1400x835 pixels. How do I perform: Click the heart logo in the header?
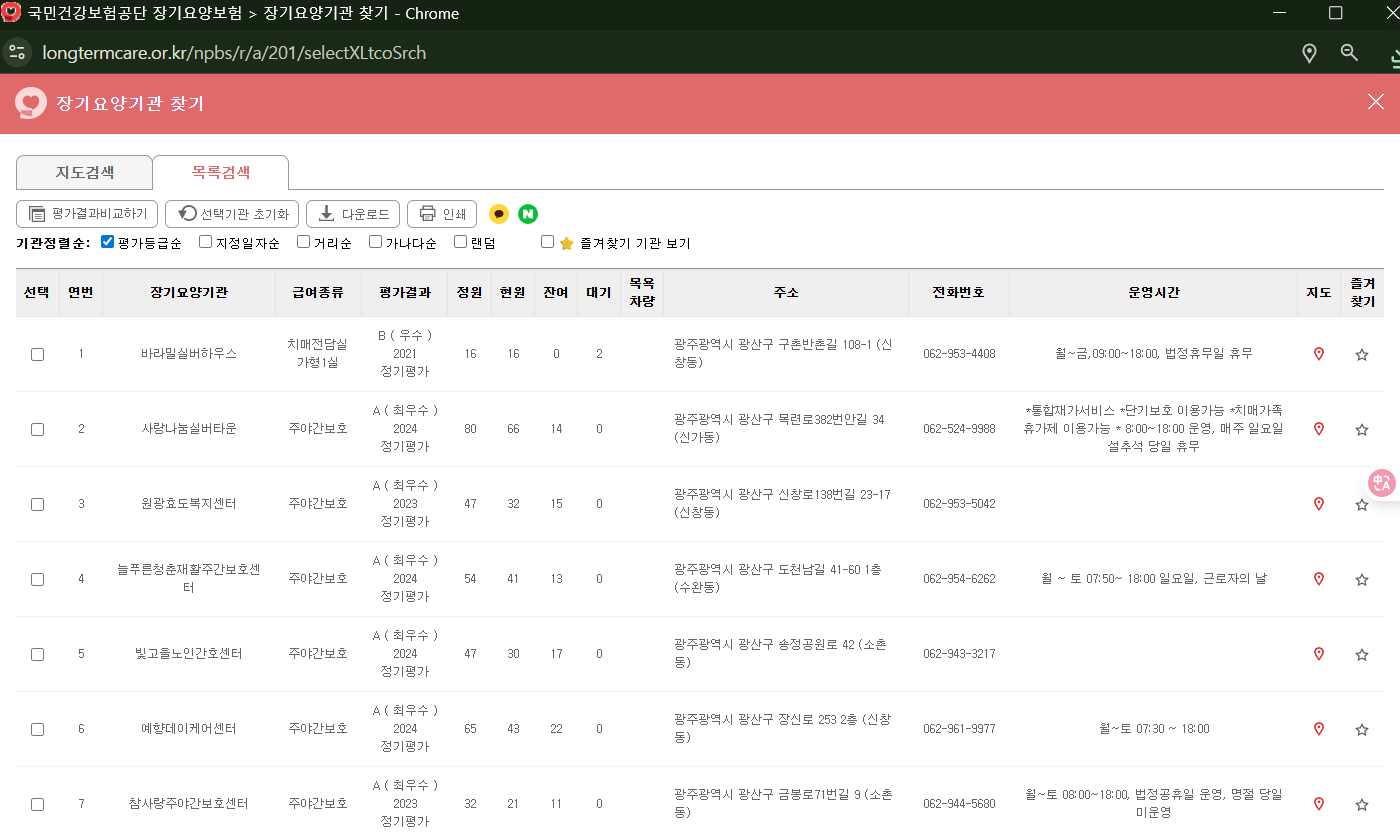[x=31, y=103]
